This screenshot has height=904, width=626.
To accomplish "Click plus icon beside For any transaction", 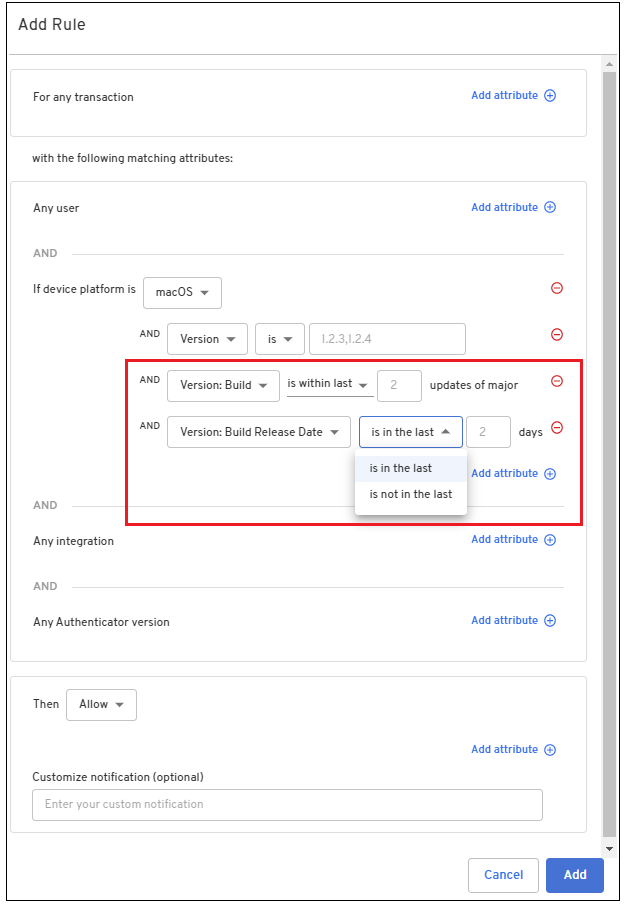I will pos(550,96).
